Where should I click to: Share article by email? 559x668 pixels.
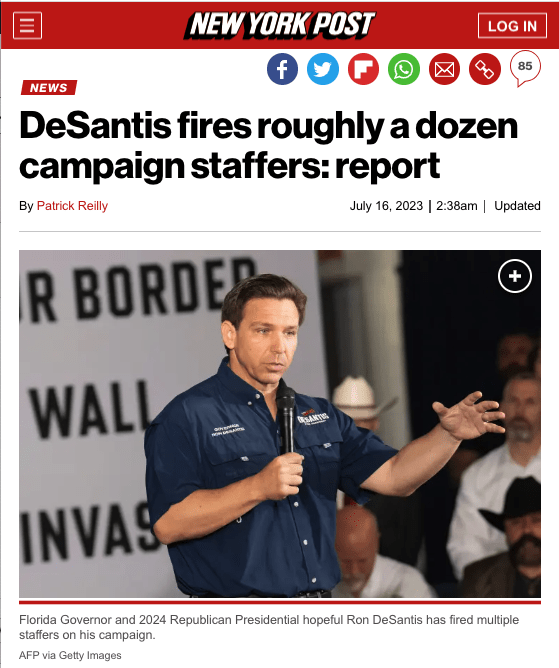pyautogui.click(x=444, y=69)
